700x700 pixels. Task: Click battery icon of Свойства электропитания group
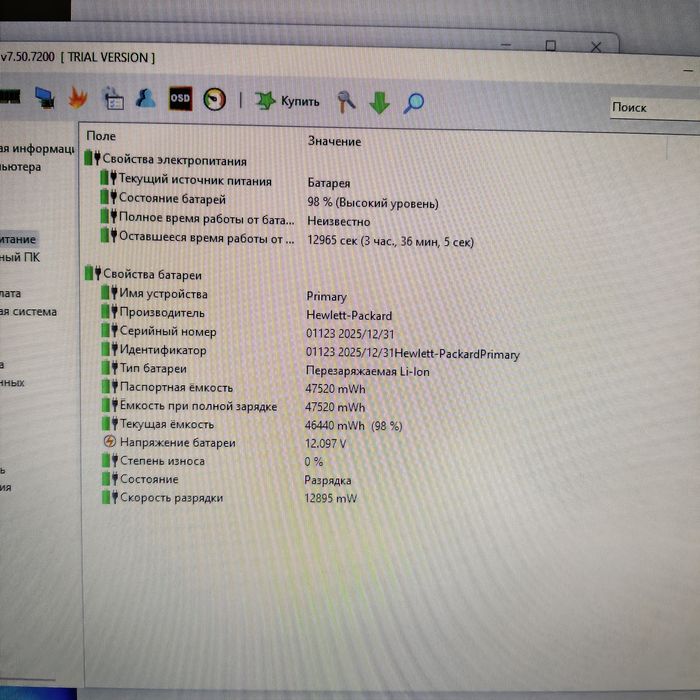coord(92,158)
